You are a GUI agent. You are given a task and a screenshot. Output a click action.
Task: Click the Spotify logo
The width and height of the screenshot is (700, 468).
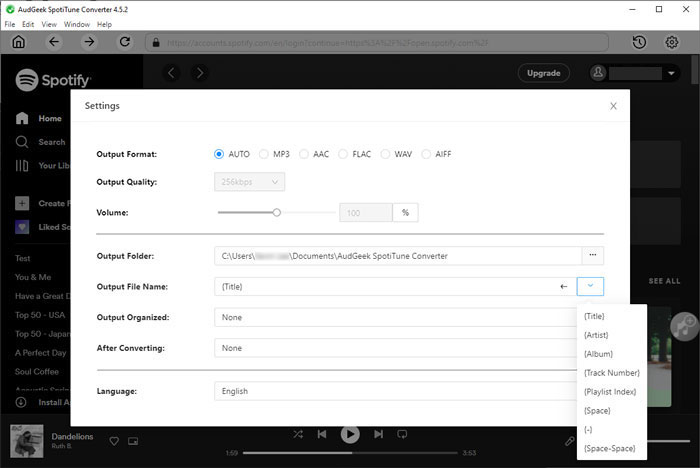(53, 80)
